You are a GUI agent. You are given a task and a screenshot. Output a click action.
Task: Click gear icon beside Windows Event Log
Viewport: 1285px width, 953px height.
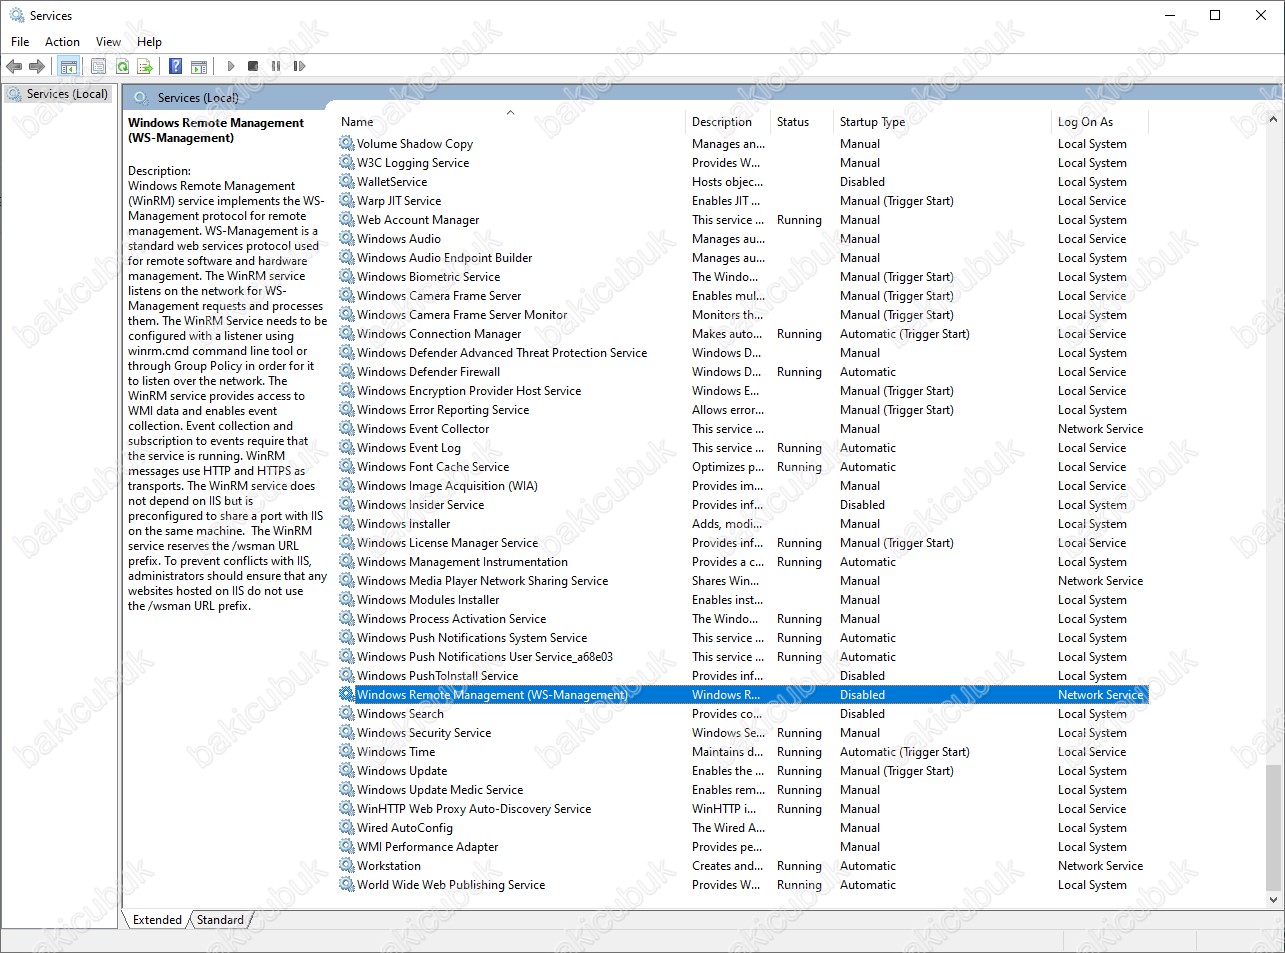(347, 447)
